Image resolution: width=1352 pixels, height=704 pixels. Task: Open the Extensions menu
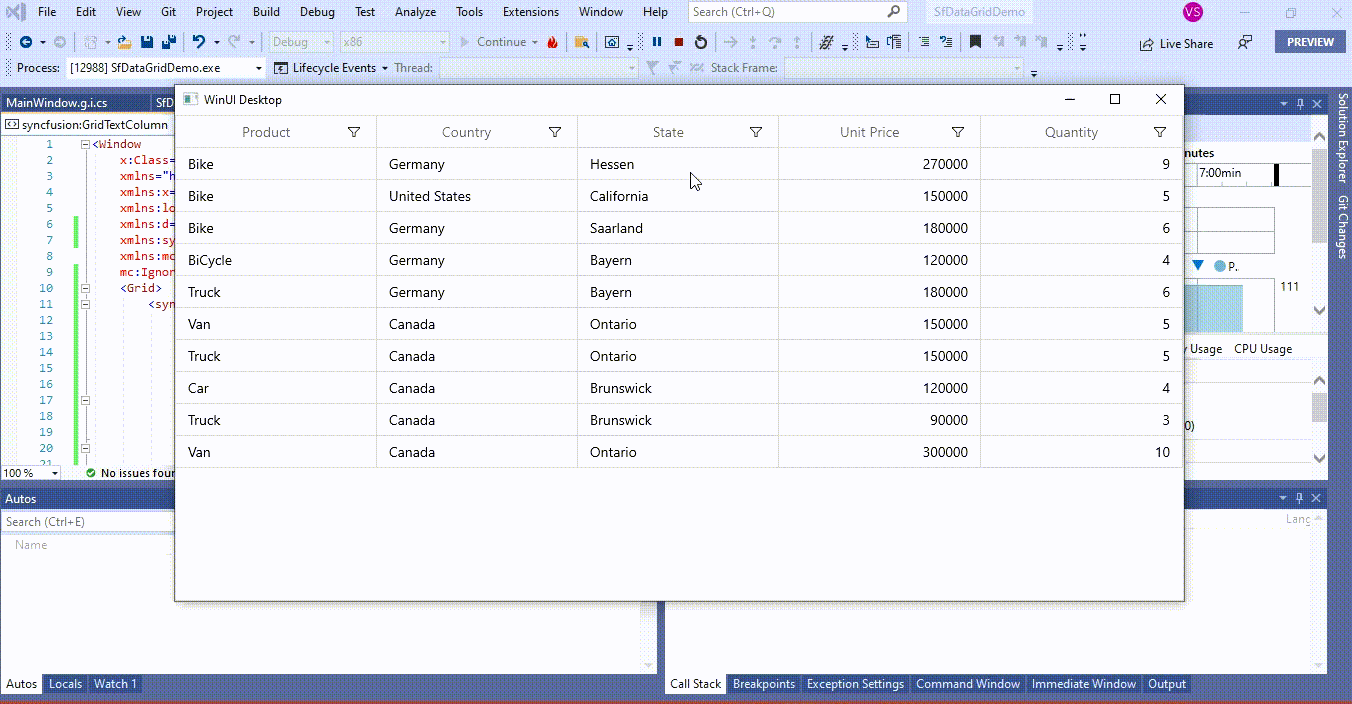[x=531, y=12]
